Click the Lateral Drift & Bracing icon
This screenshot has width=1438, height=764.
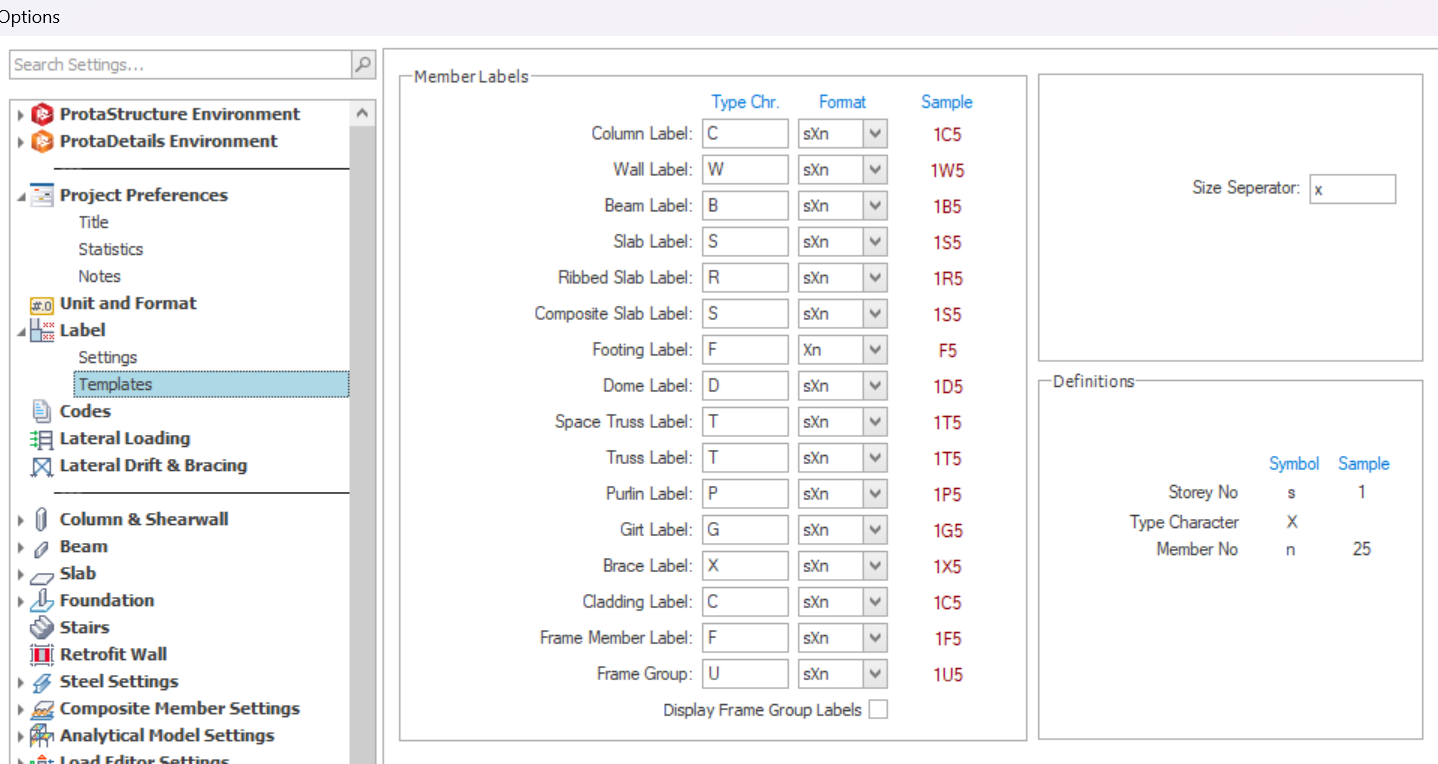(41, 466)
